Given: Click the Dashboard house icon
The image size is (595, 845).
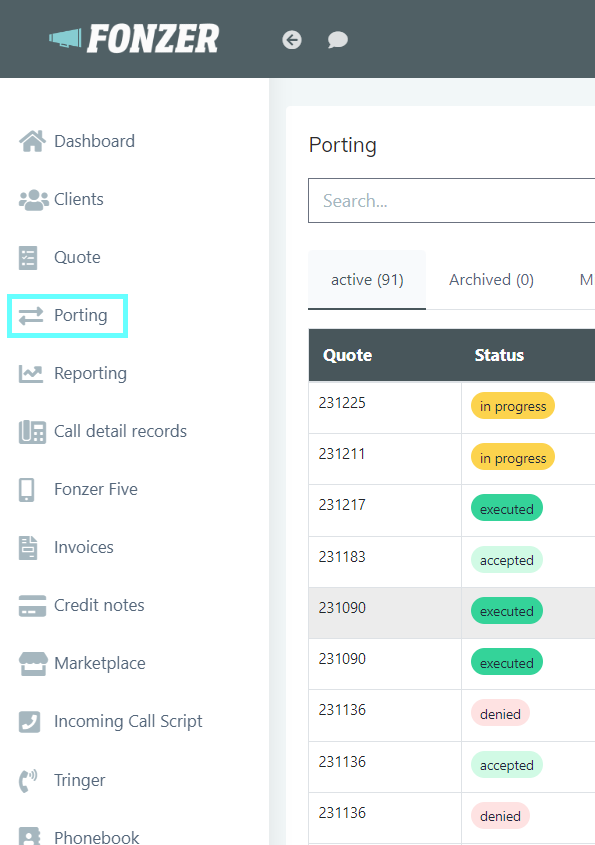Looking at the screenshot, I should (x=32, y=141).
